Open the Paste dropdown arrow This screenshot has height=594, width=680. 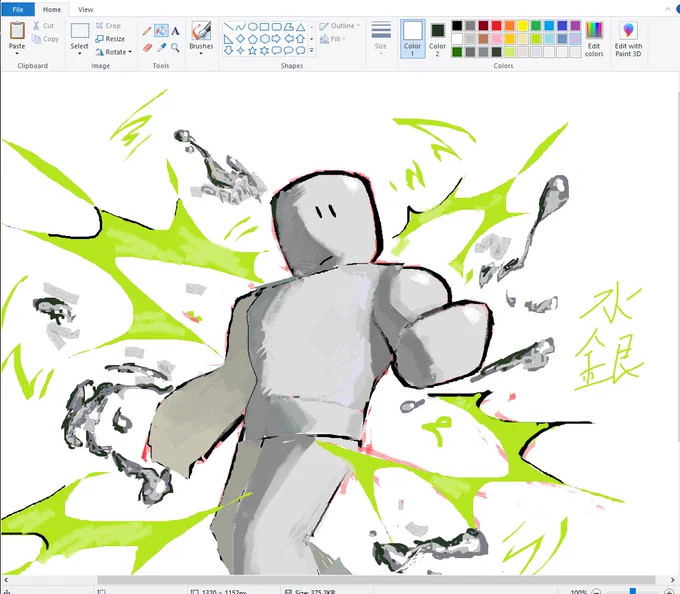click(17, 53)
